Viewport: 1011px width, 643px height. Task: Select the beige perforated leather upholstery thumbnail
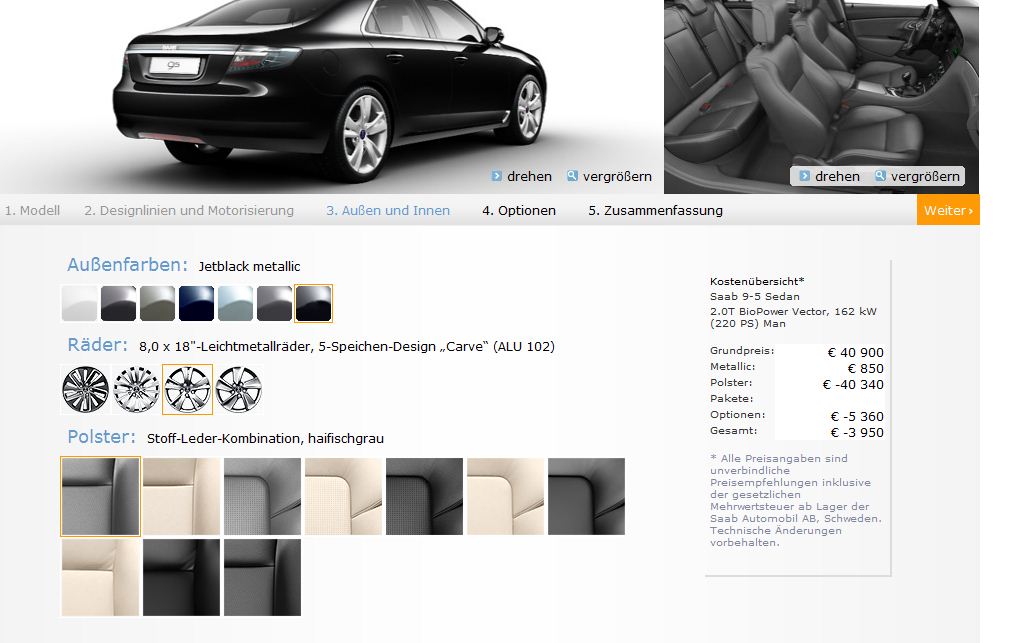pyautogui.click(x=343, y=497)
